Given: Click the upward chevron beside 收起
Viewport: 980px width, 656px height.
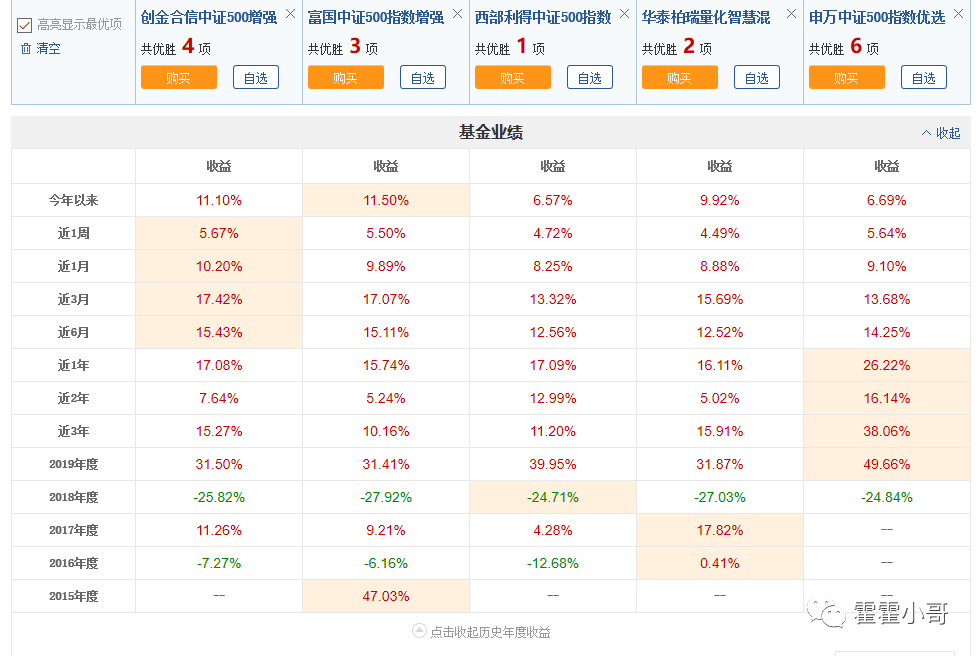Looking at the screenshot, I should 928,131.
